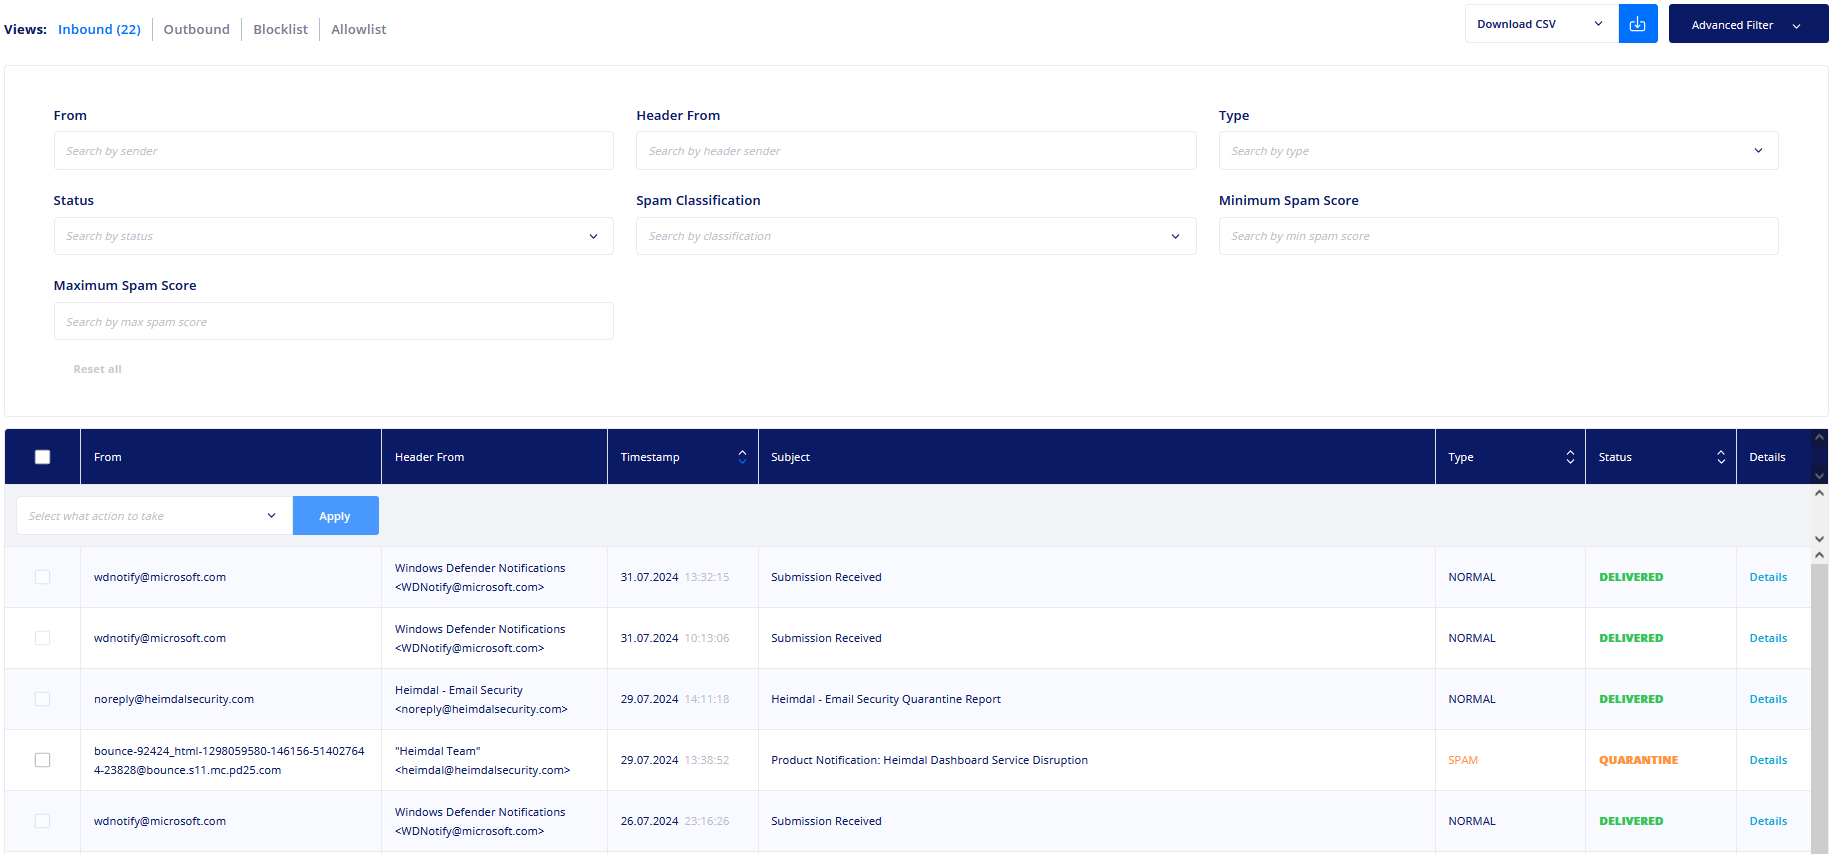Focus the Maximum Spam Score field

pos(333,321)
